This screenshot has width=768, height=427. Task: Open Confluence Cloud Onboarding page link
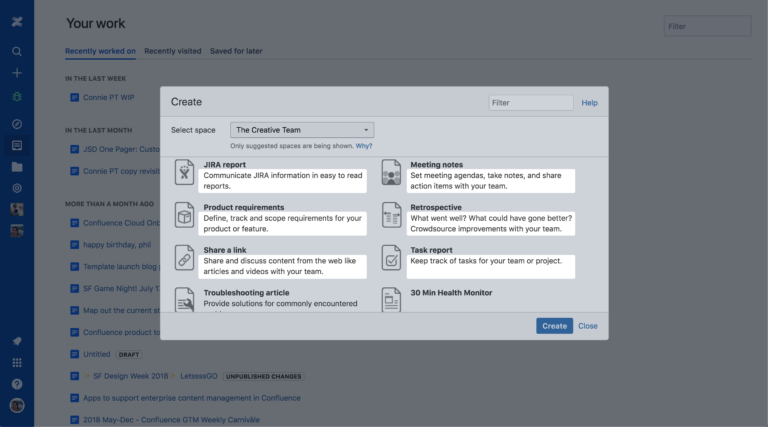pos(121,223)
